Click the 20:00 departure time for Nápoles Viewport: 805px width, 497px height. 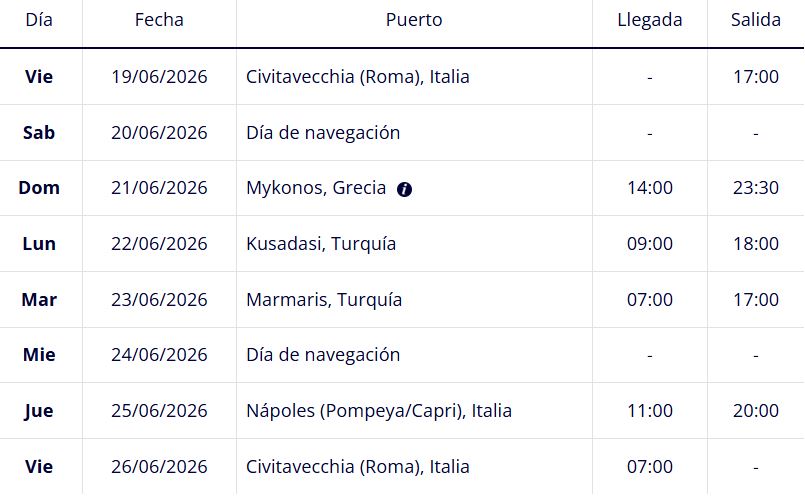[755, 411]
